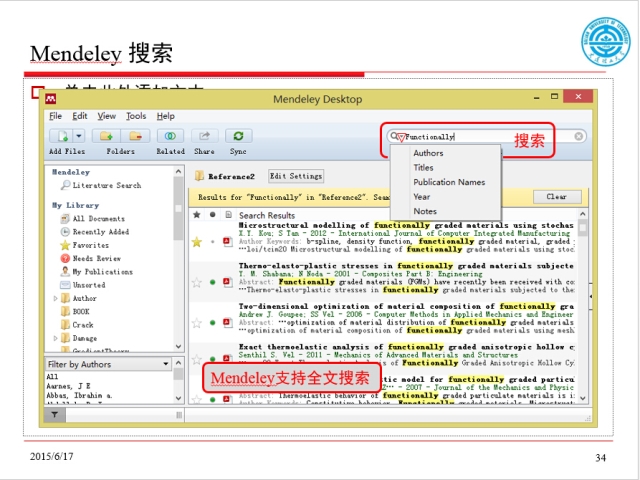Choose Notes in the search scope menu
The width and height of the screenshot is (640, 480).
point(425,211)
